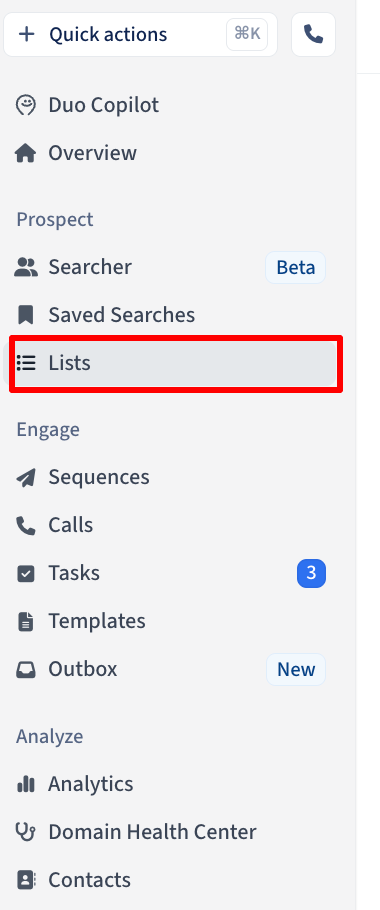The image size is (380, 910).
Task: Open Outbox using the tray icon
Action: [x=26, y=670]
